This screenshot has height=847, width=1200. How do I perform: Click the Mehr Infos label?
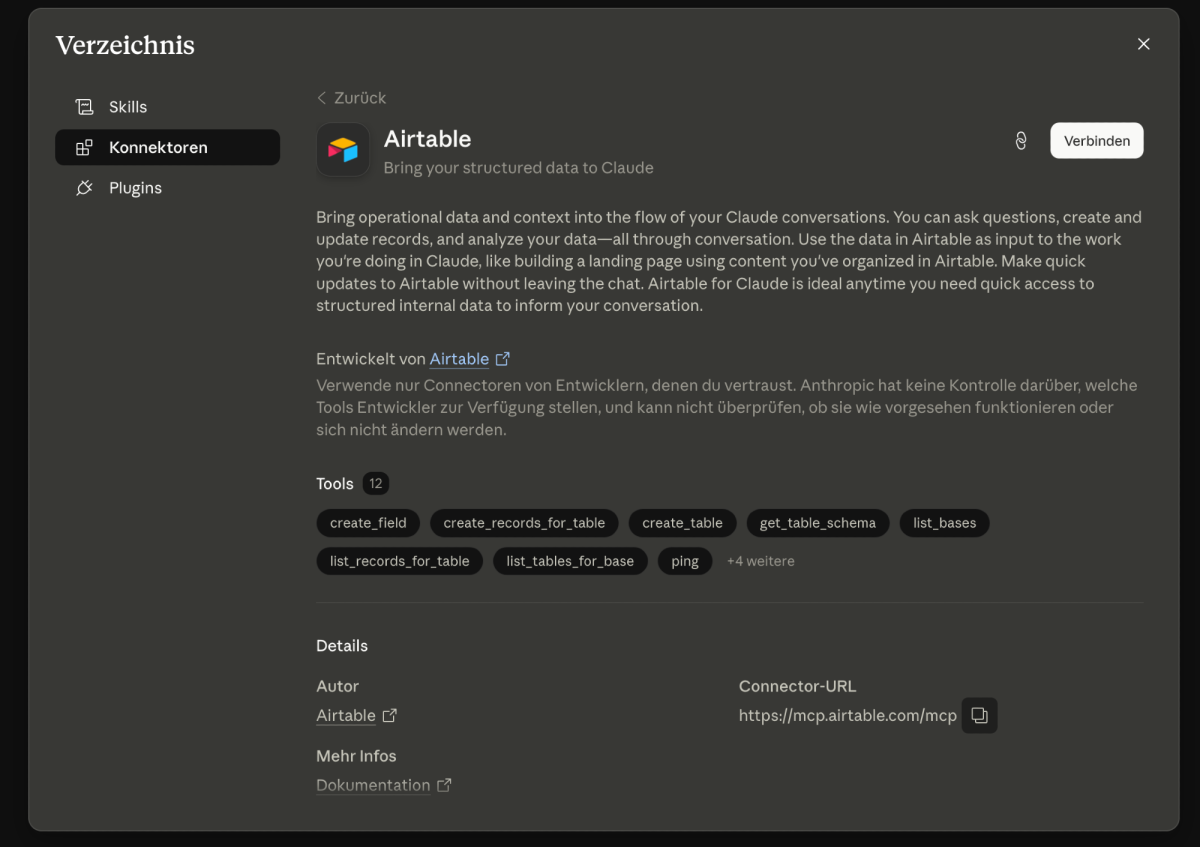coord(356,756)
